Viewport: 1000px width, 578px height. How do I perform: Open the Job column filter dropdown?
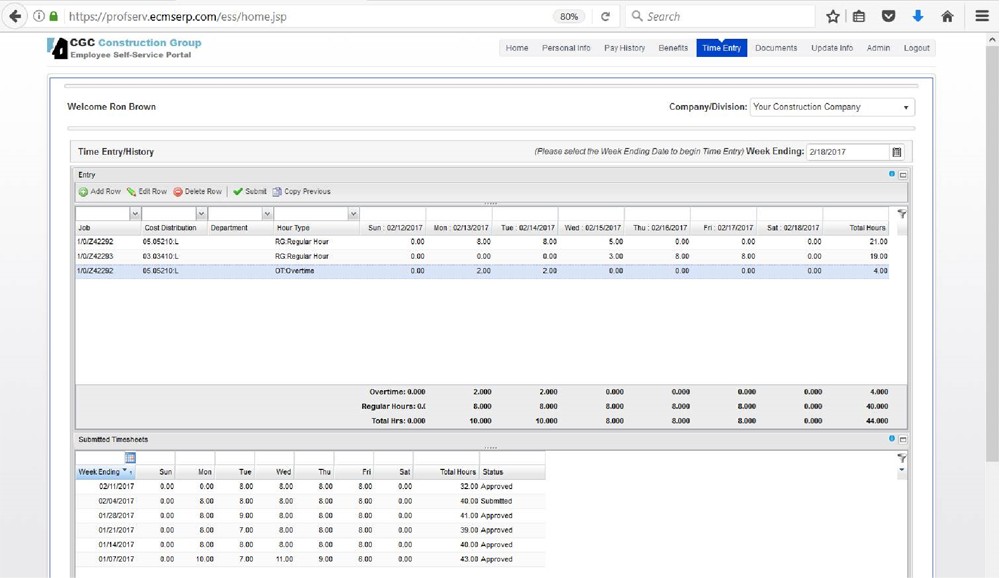click(135, 214)
